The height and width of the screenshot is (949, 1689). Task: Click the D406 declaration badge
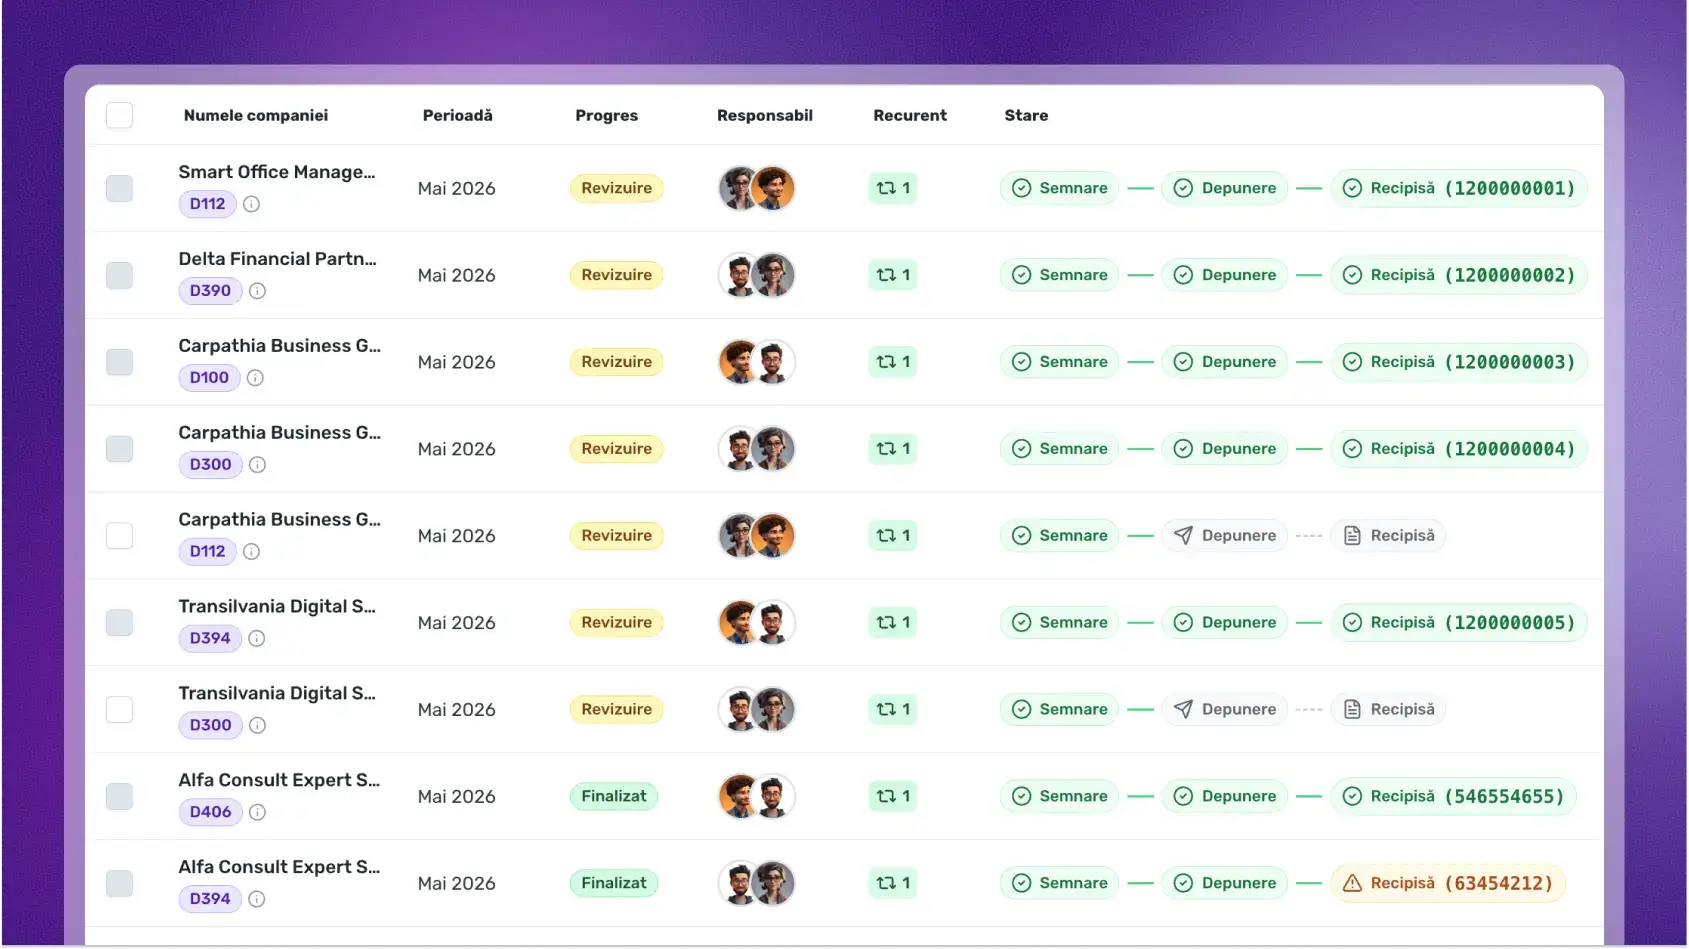pyautogui.click(x=210, y=812)
